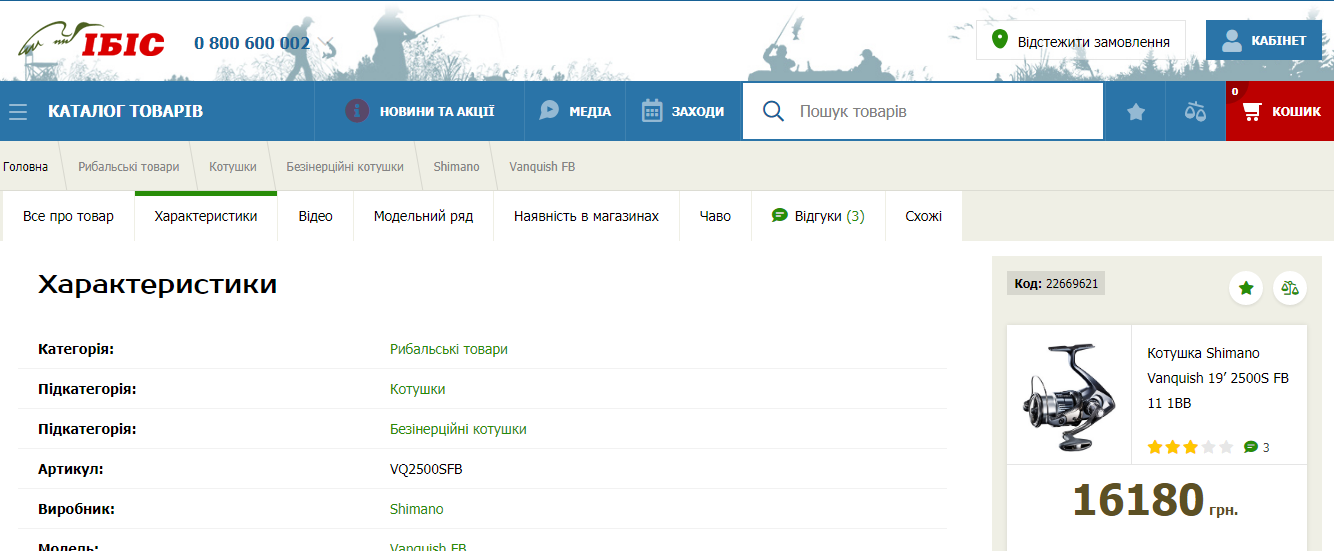Open the Медіа section

tap(575, 111)
